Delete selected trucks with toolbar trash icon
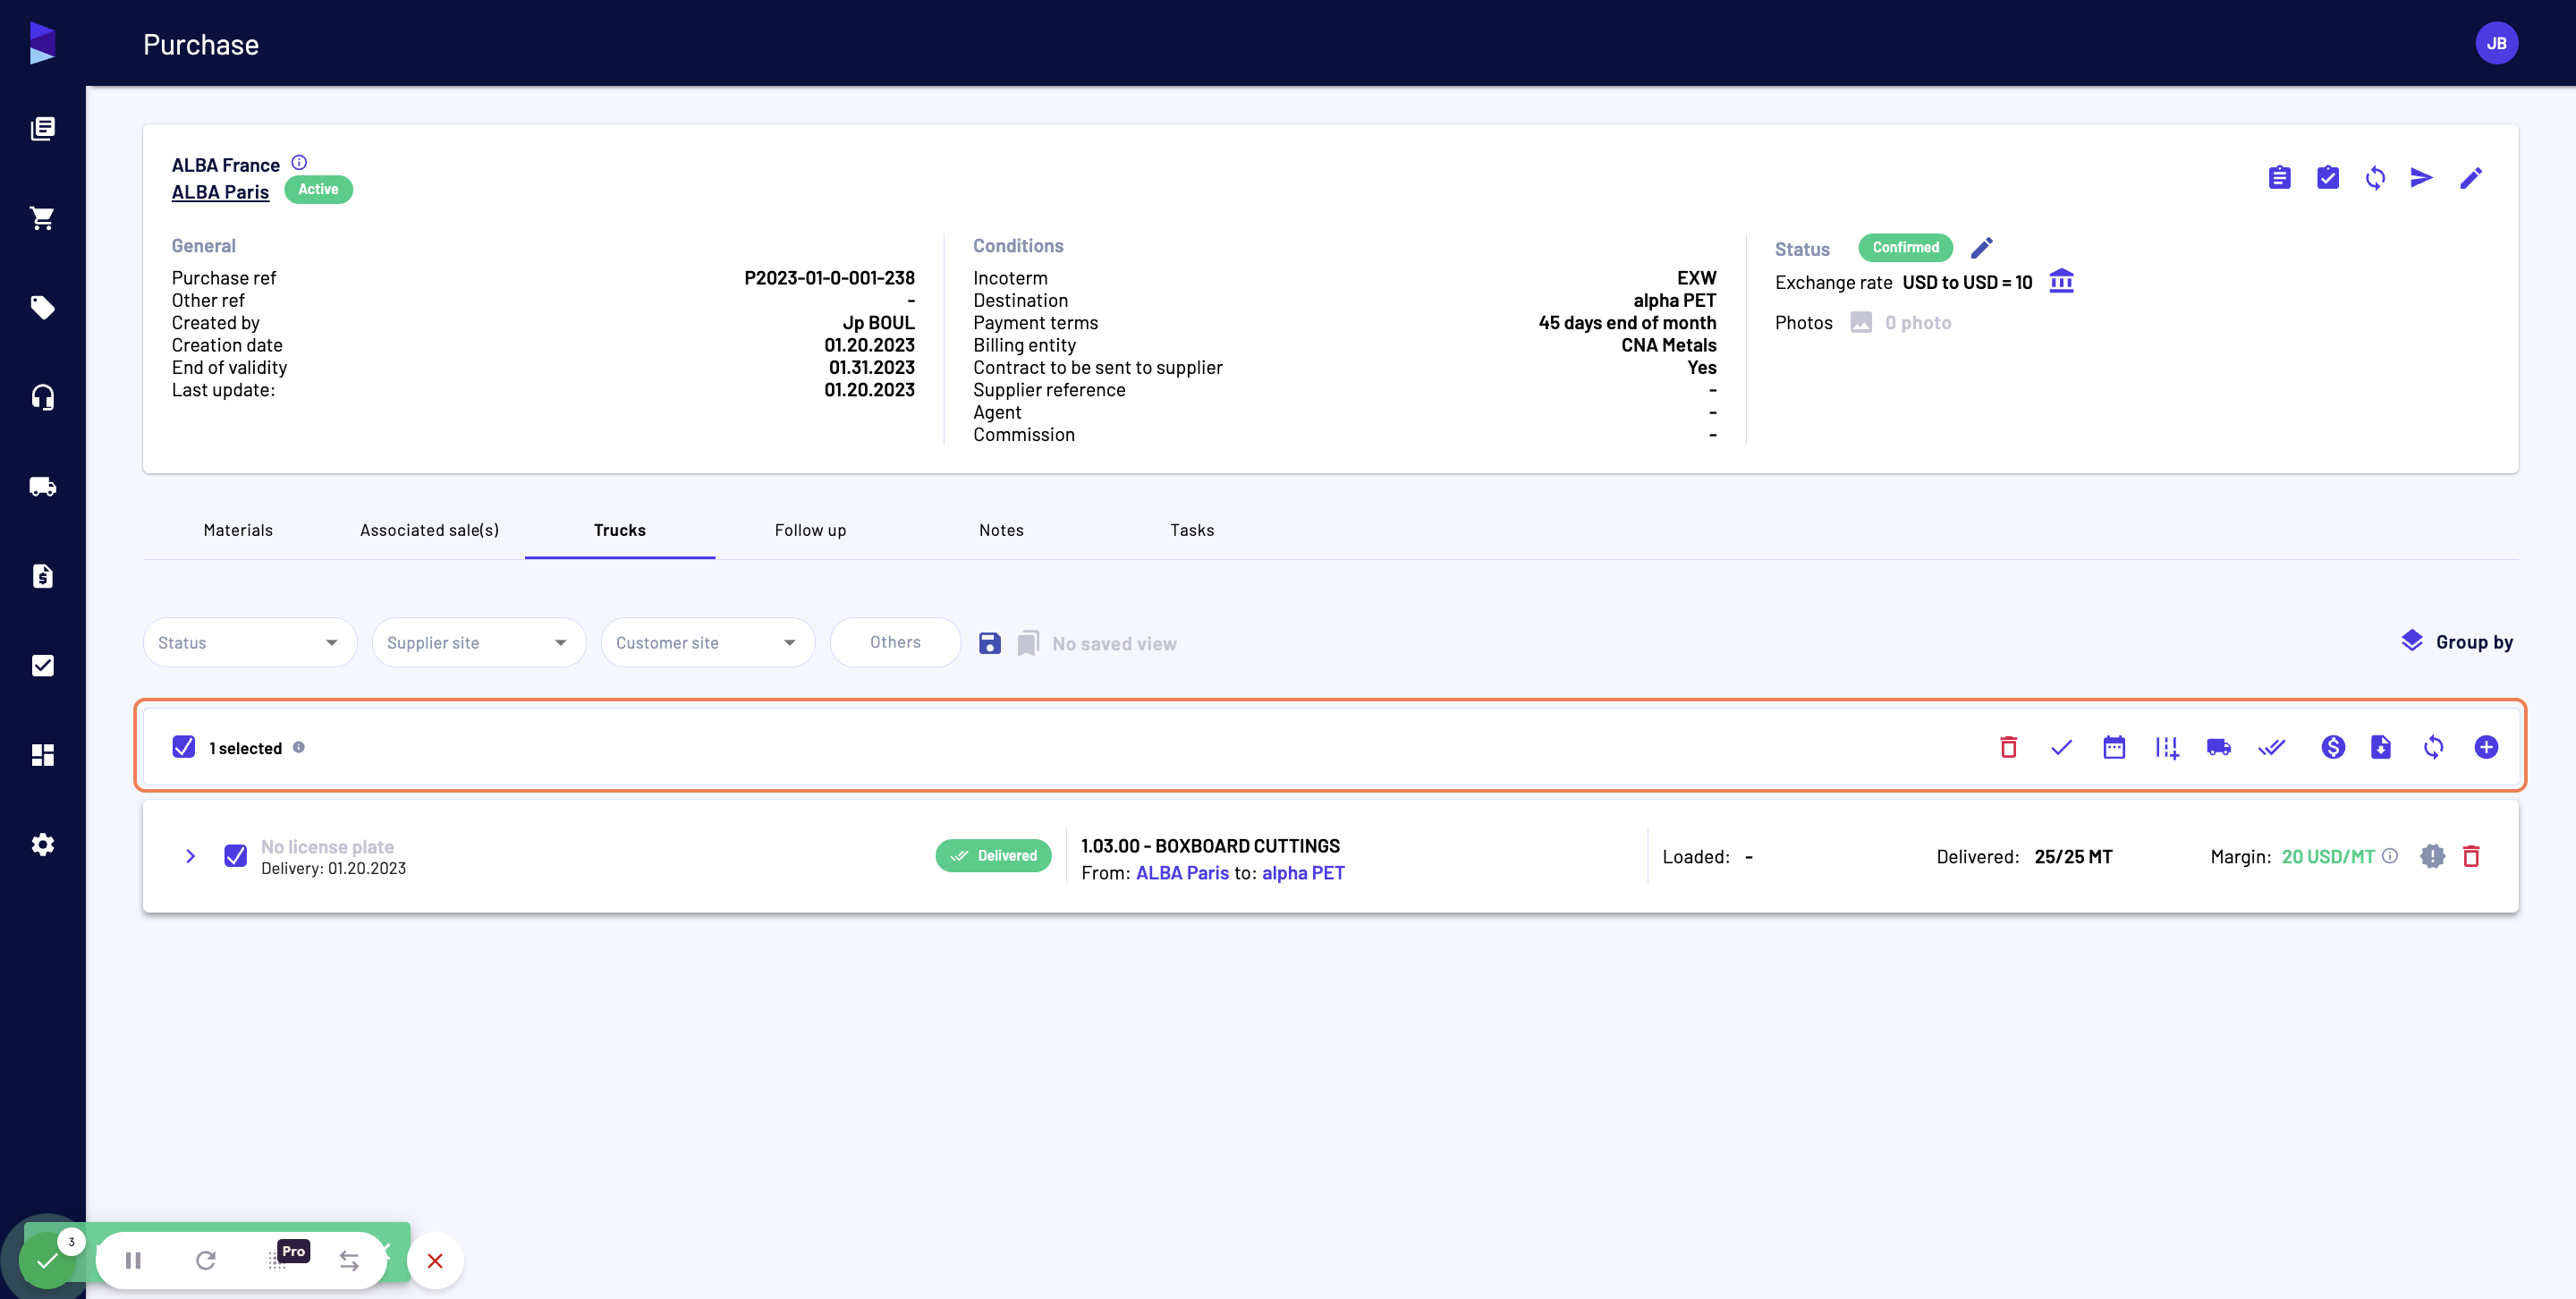The width and height of the screenshot is (2576, 1299). coord(2008,747)
